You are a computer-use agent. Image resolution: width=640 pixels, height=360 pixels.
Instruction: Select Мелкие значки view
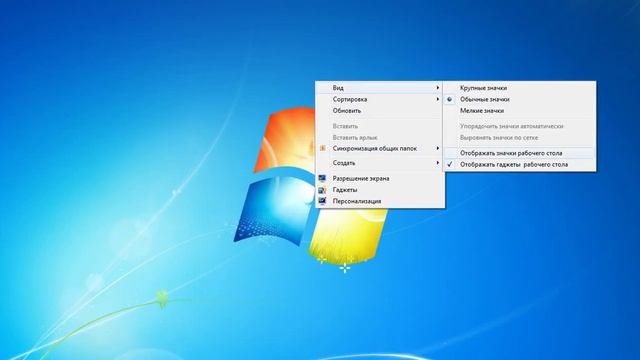coord(520,111)
